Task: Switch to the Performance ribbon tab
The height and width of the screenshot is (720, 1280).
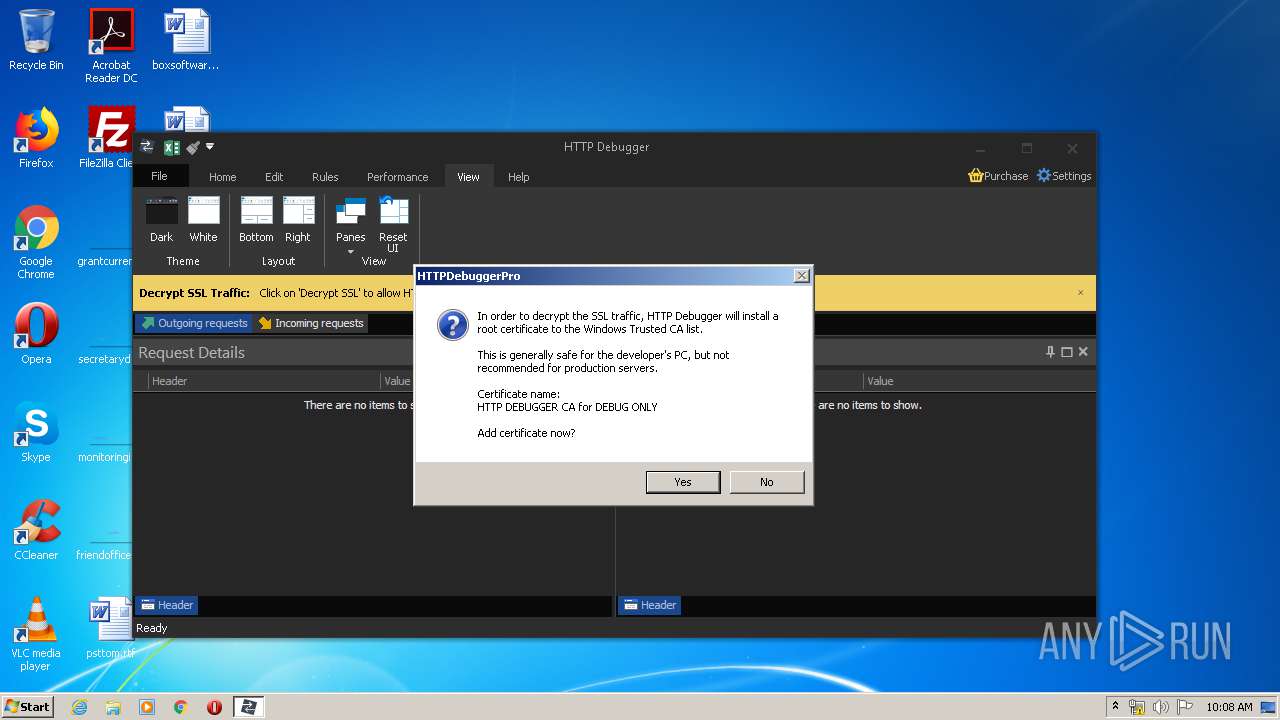Action: tap(397, 177)
